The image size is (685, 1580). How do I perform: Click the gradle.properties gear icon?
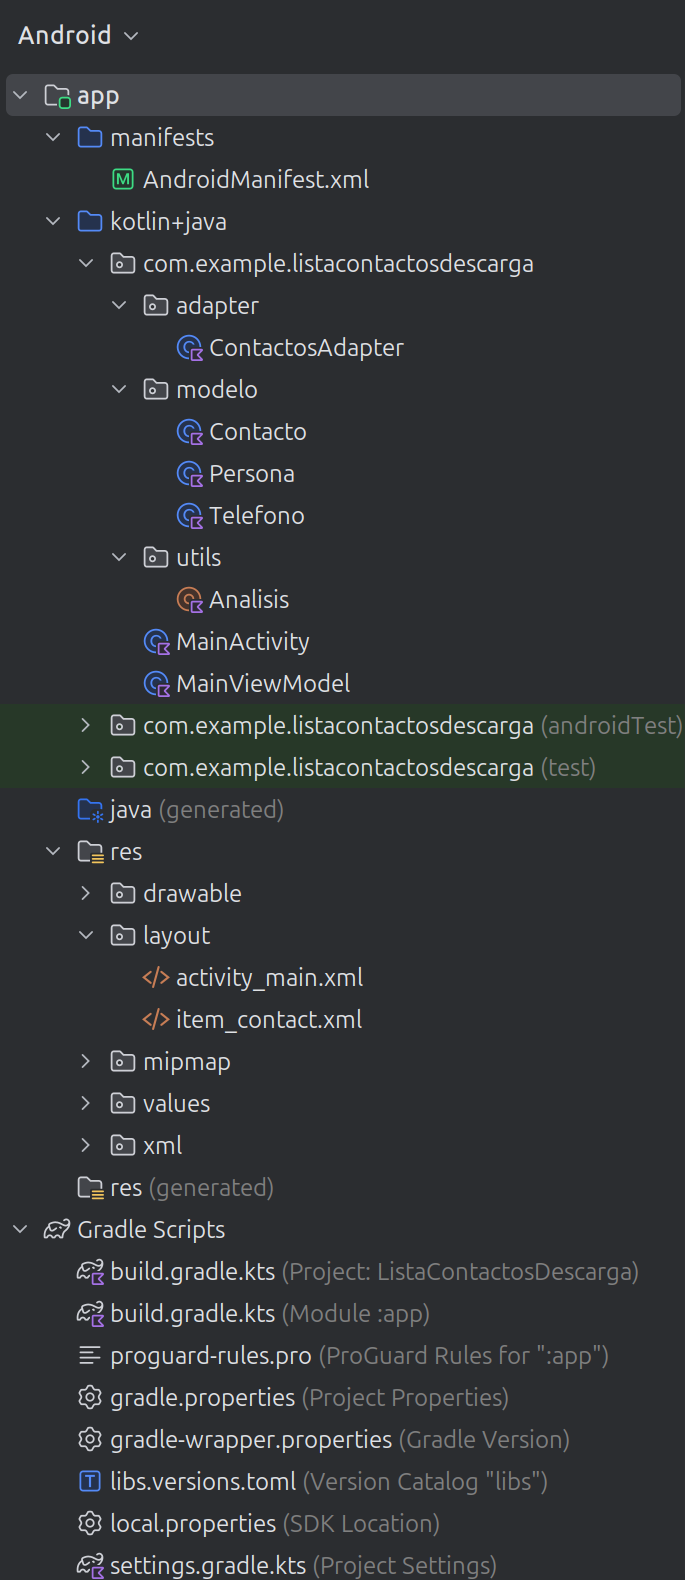90,1398
